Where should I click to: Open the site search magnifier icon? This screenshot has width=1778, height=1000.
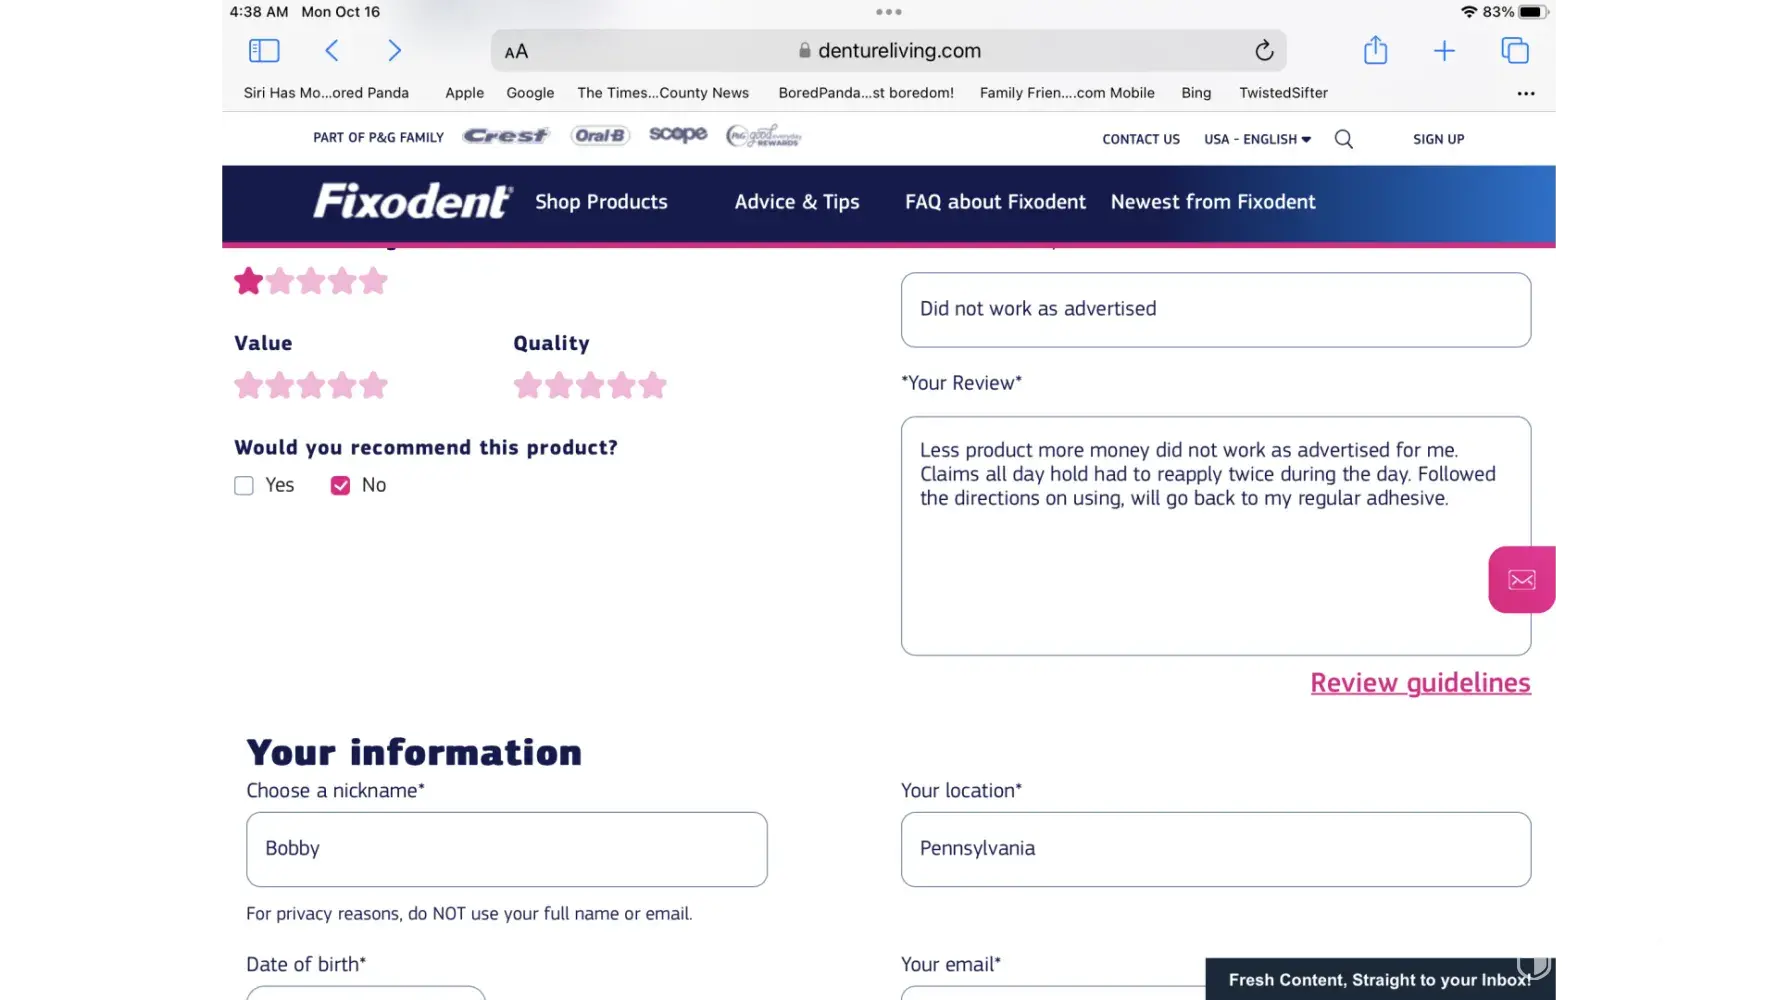(x=1344, y=139)
